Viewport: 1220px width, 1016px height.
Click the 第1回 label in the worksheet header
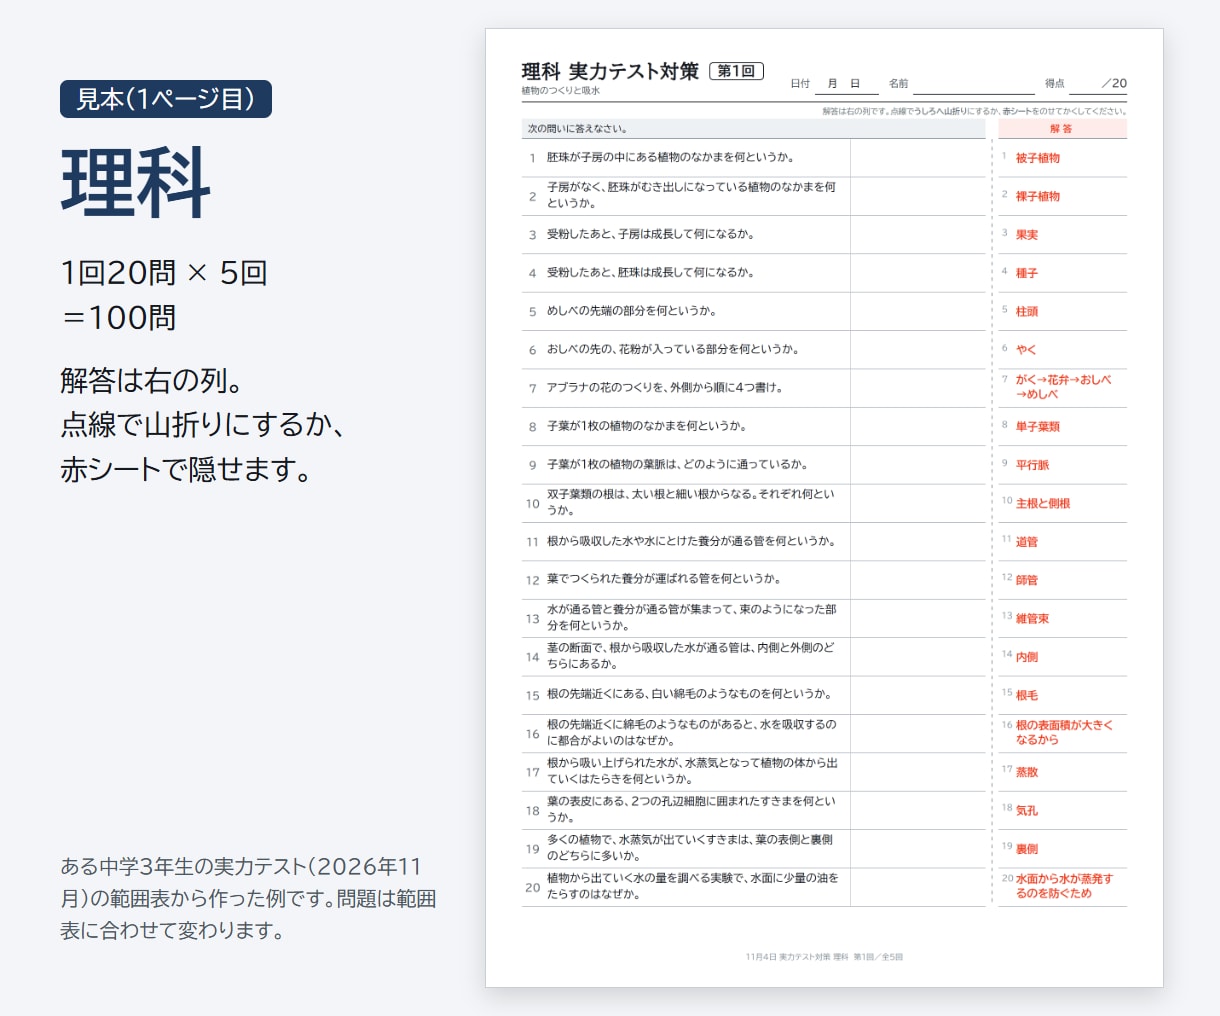pyautogui.click(x=736, y=71)
